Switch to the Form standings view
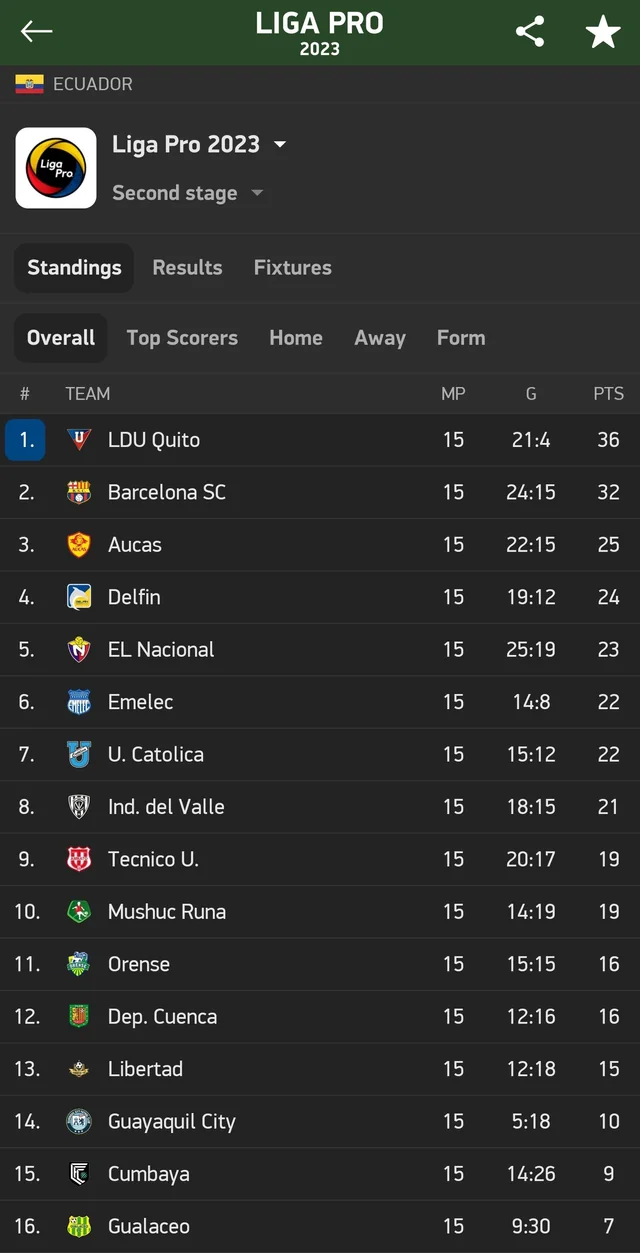Viewport: 640px width, 1253px height. (461, 337)
